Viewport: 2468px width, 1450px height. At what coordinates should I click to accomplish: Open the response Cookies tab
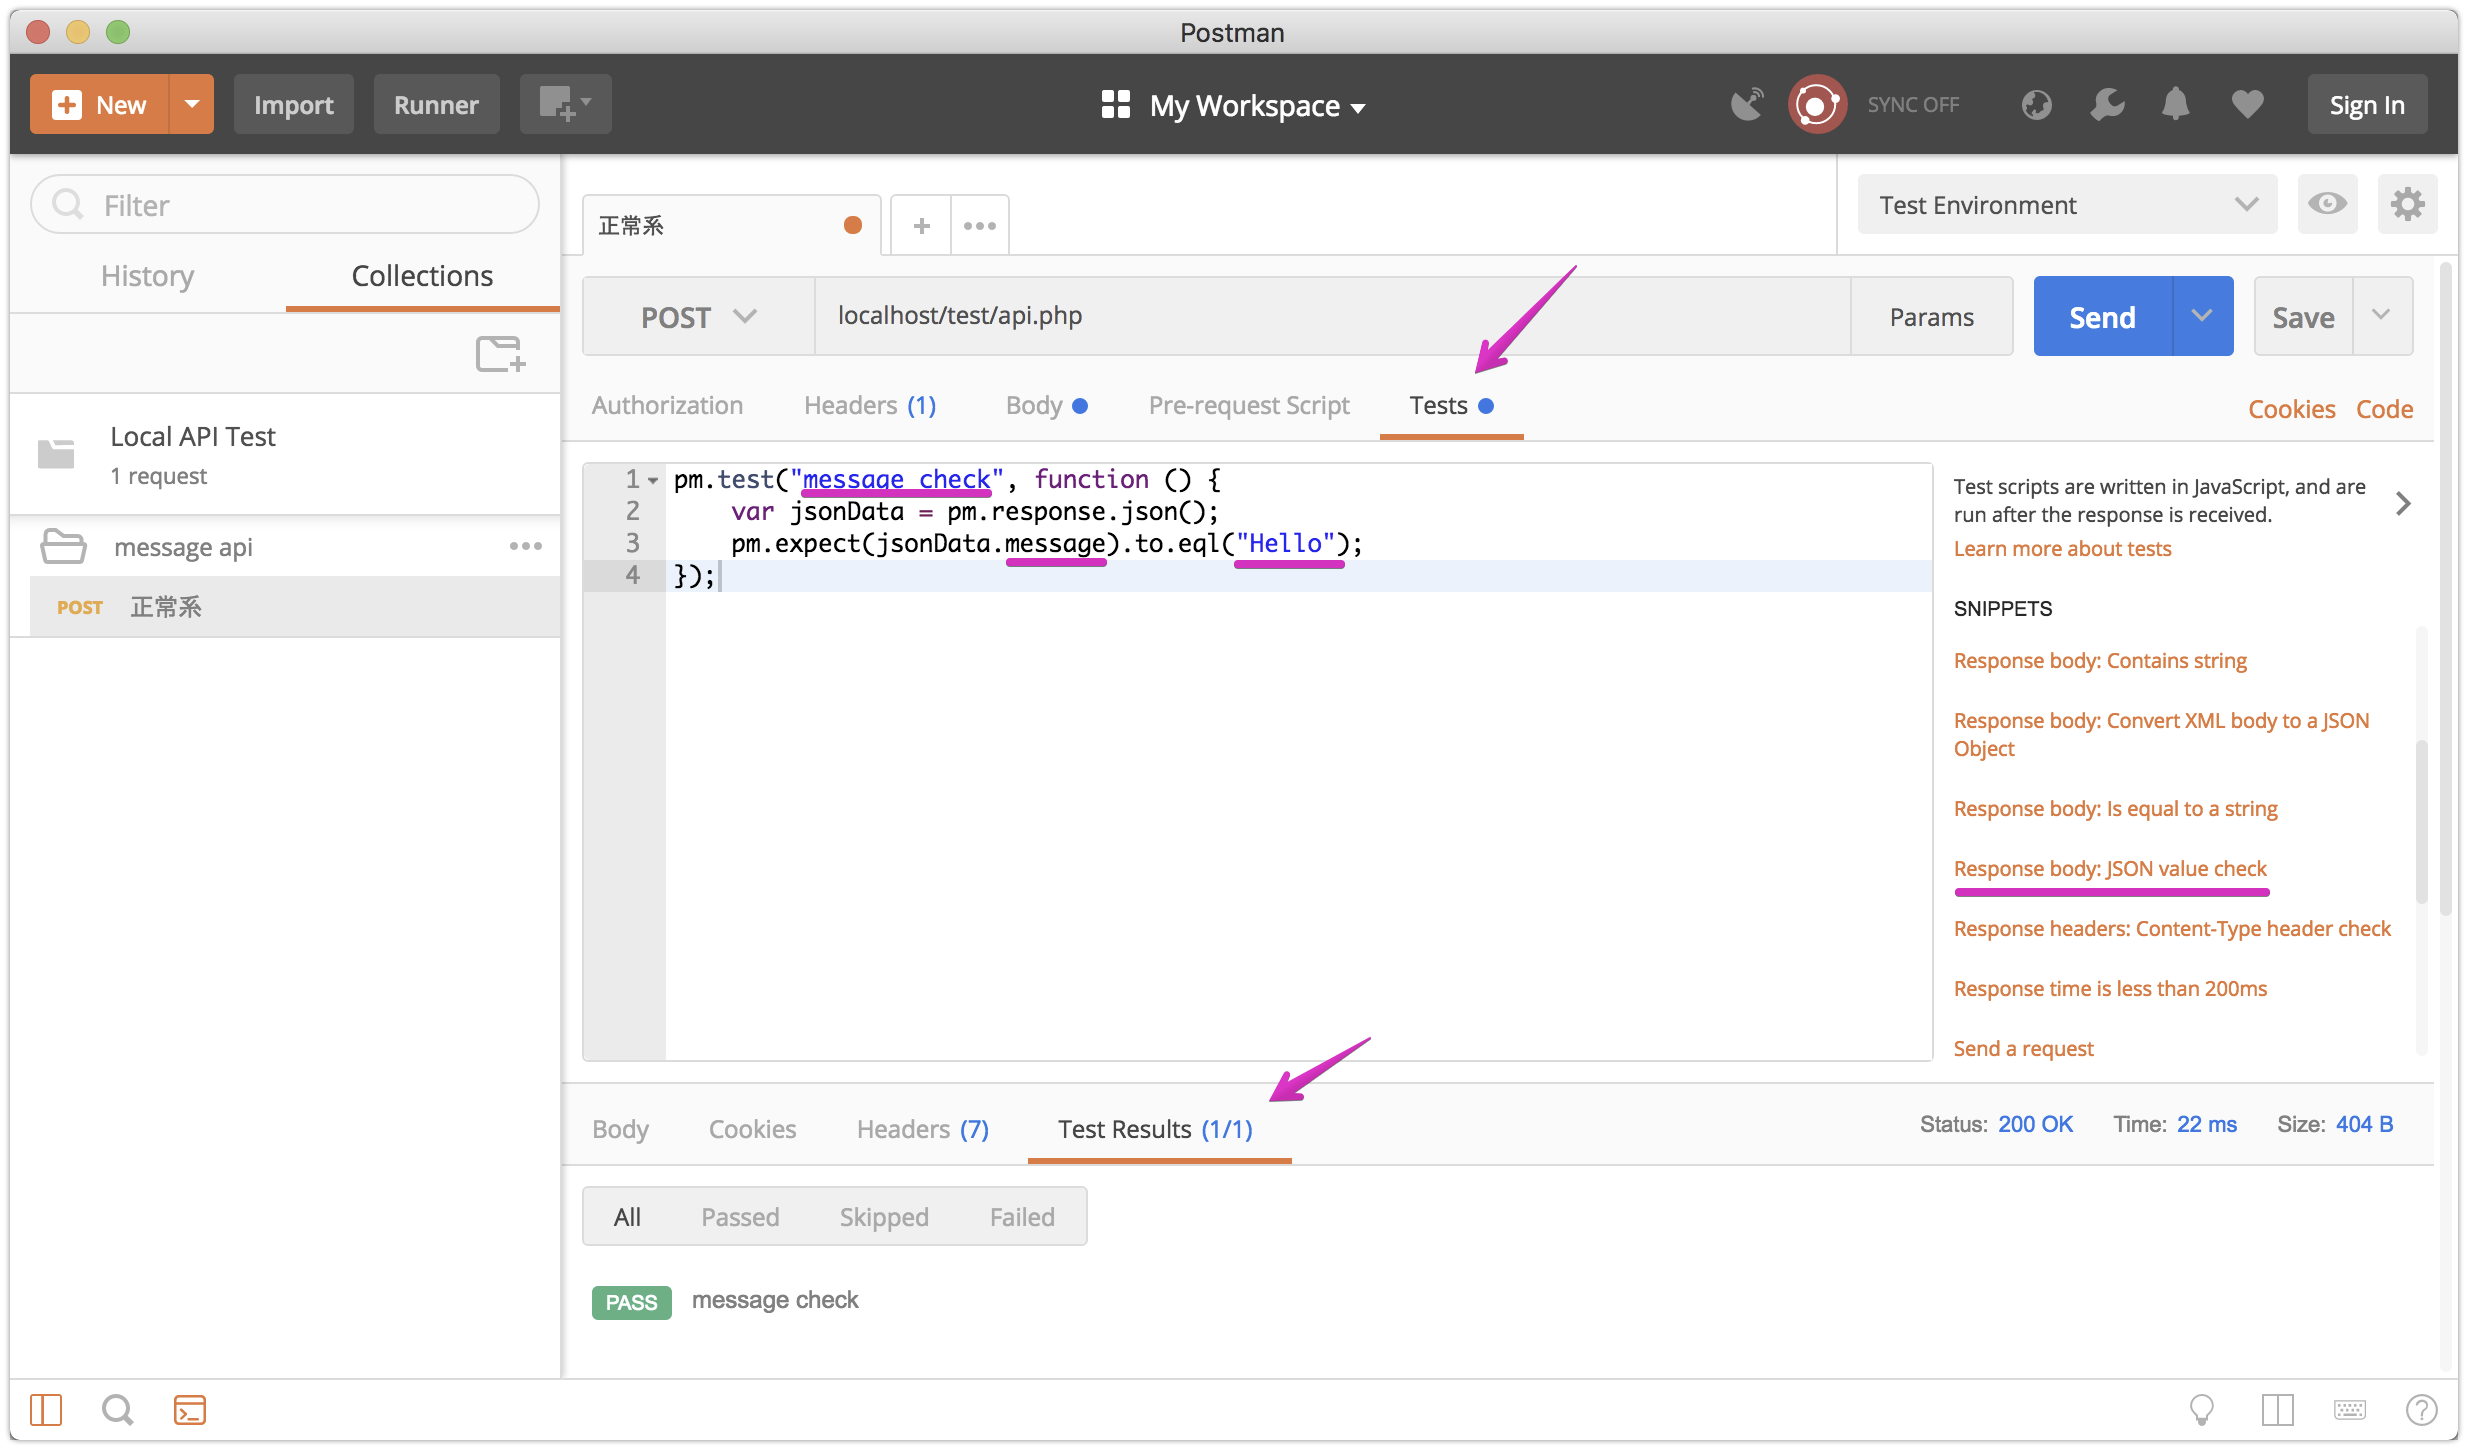[x=752, y=1129]
